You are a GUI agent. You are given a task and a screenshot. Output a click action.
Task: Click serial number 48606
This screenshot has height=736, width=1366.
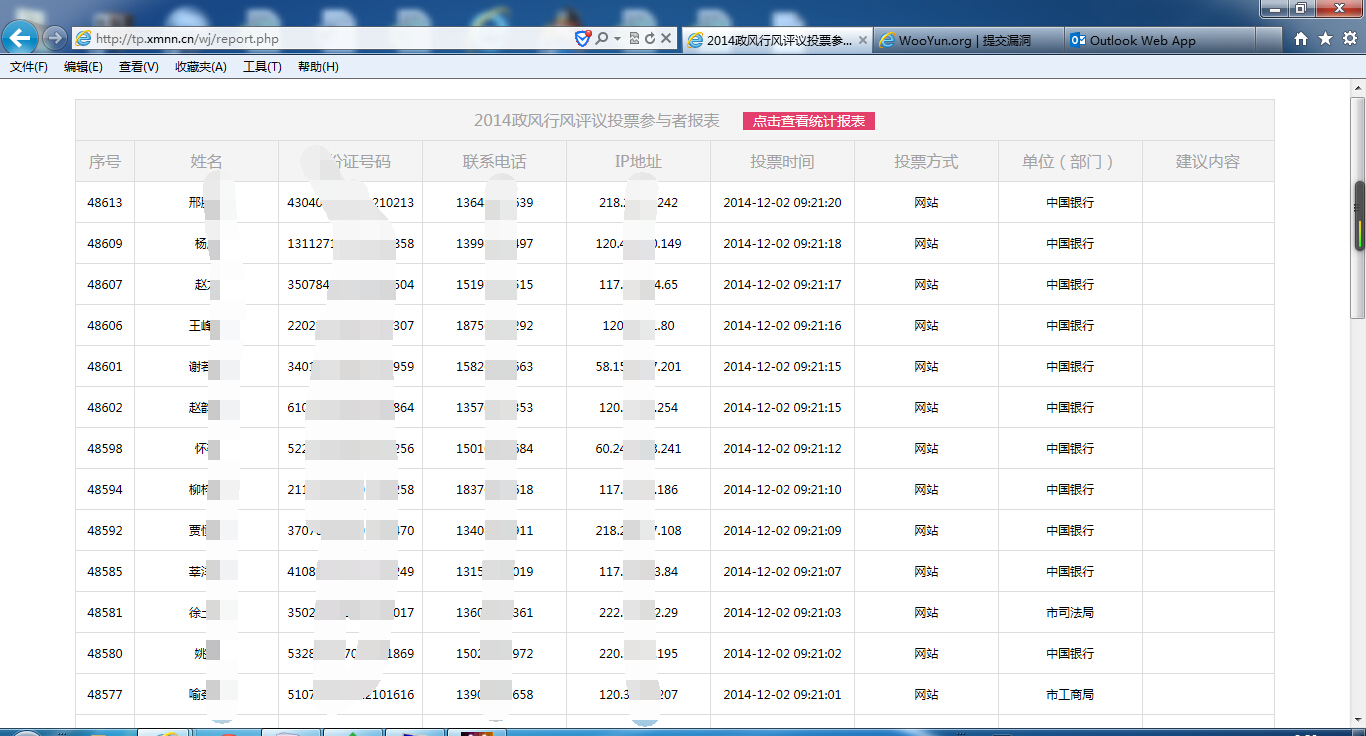point(105,325)
